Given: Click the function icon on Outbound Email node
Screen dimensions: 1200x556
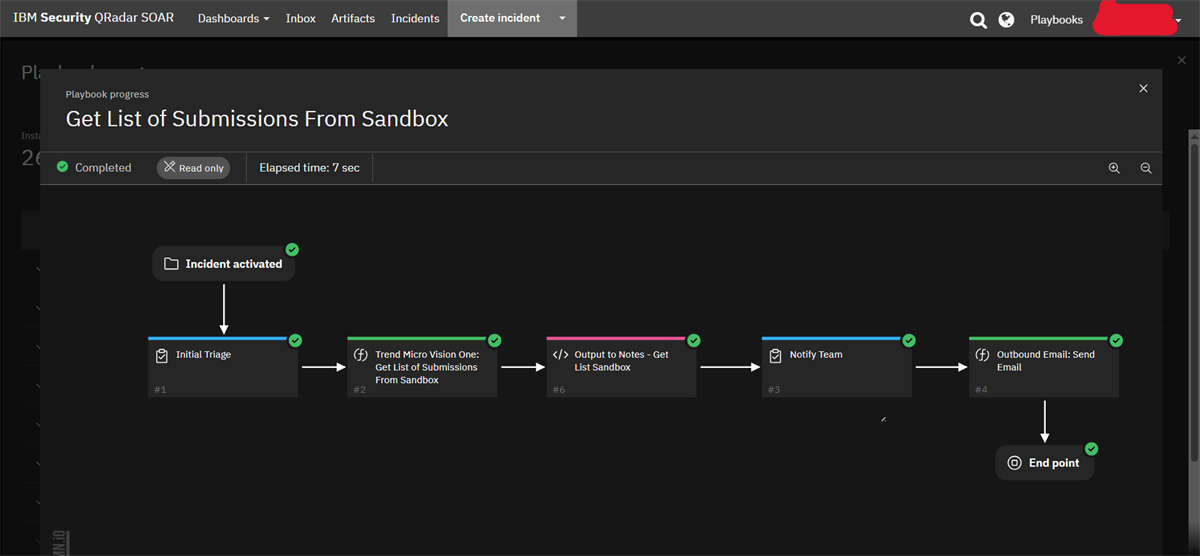Looking at the screenshot, I should [x=983, y=355].
